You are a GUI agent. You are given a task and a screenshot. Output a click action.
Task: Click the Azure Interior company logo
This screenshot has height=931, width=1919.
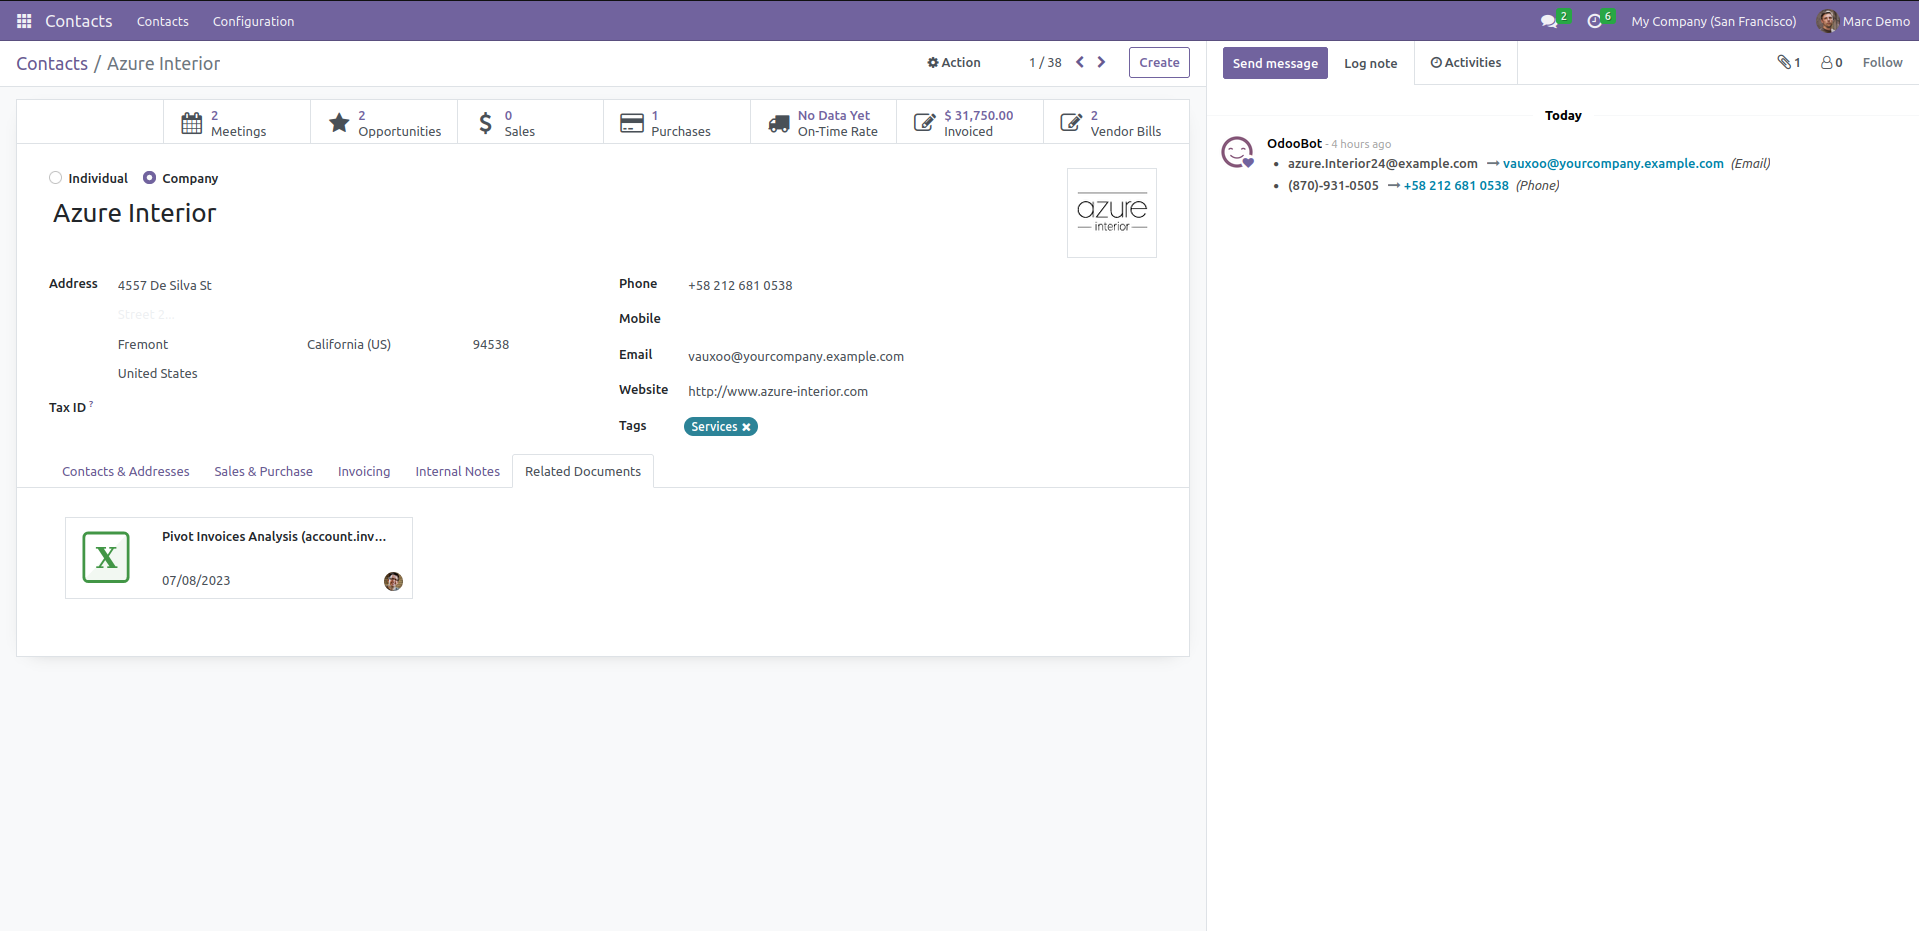(1112, 213)
